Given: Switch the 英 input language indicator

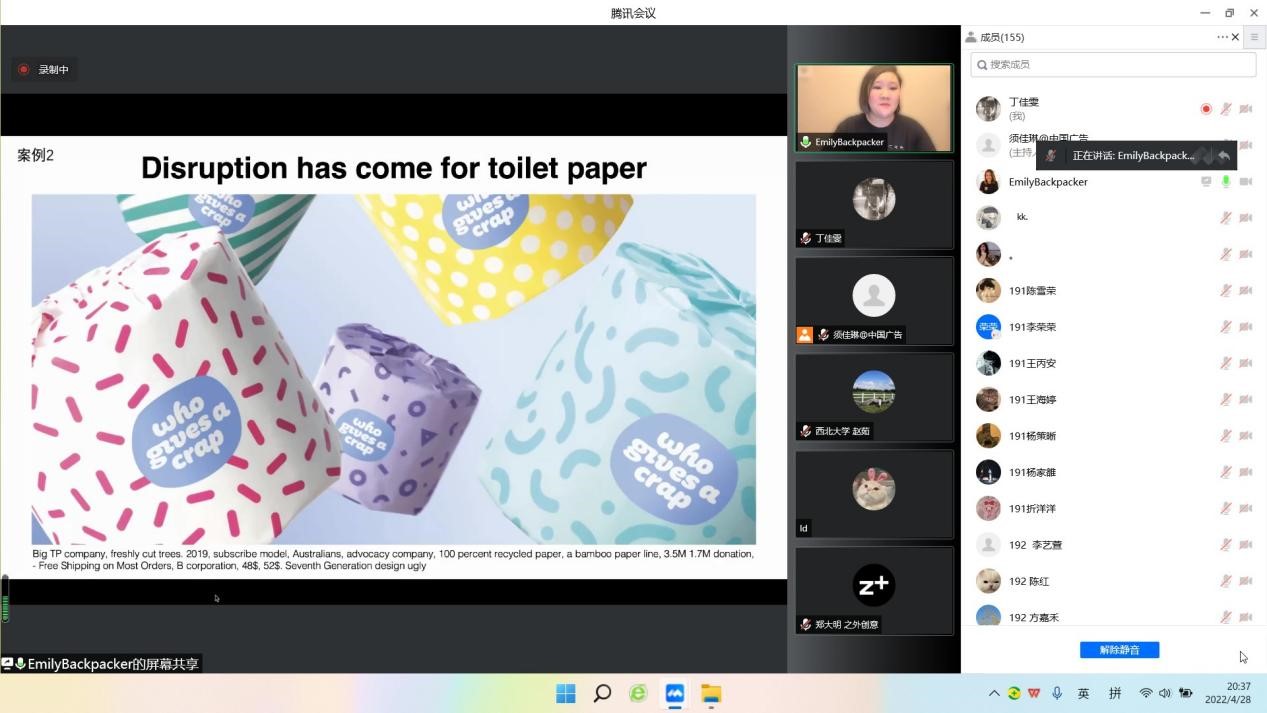Looking at the screenshot, I should (1083, 693).
